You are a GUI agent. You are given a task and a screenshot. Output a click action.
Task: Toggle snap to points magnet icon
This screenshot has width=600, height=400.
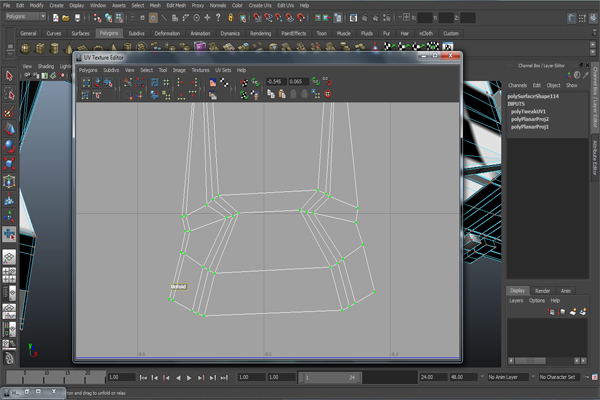click(279, 18)
